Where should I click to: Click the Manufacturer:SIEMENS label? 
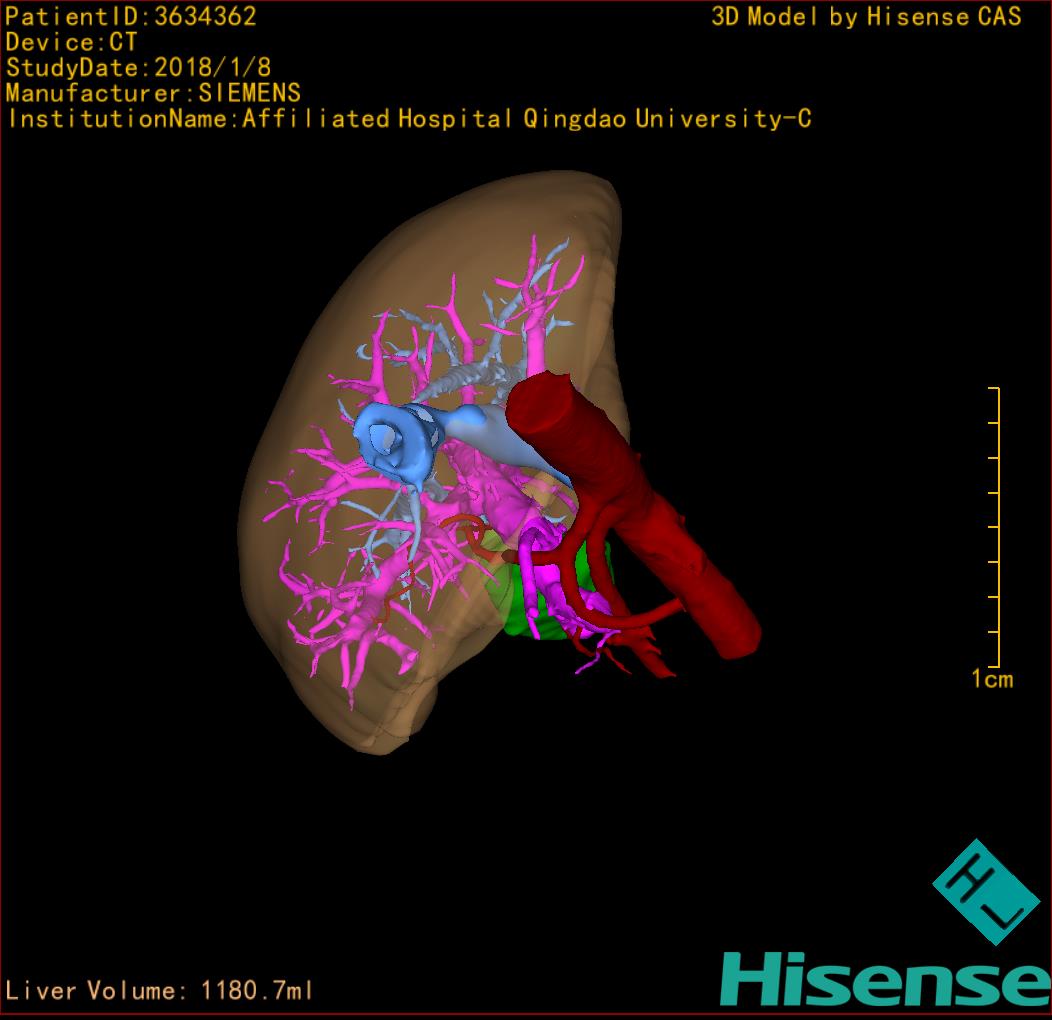tap(153, 93)
